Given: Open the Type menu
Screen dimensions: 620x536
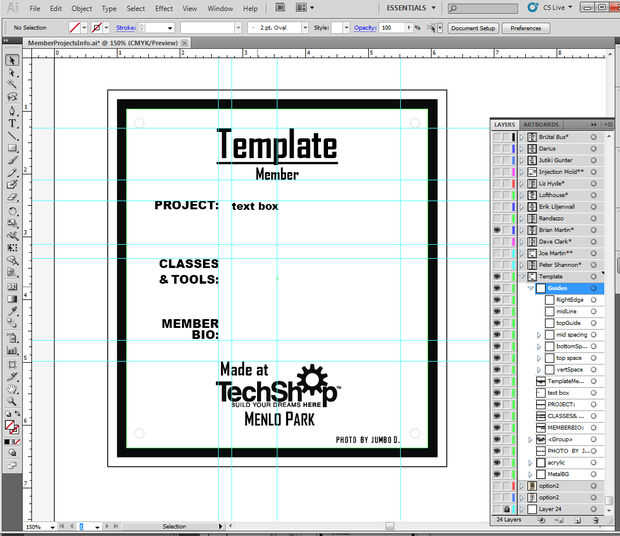Looking at the screenshot, I should [109, 8].
